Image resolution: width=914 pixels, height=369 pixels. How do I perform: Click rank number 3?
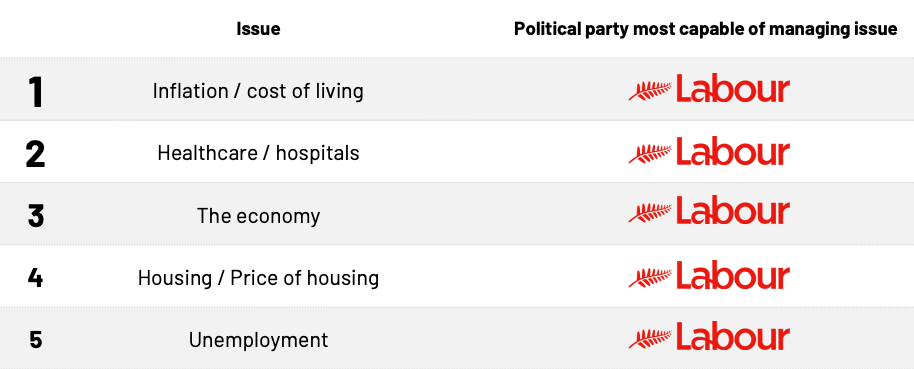(x=36, y=216)
